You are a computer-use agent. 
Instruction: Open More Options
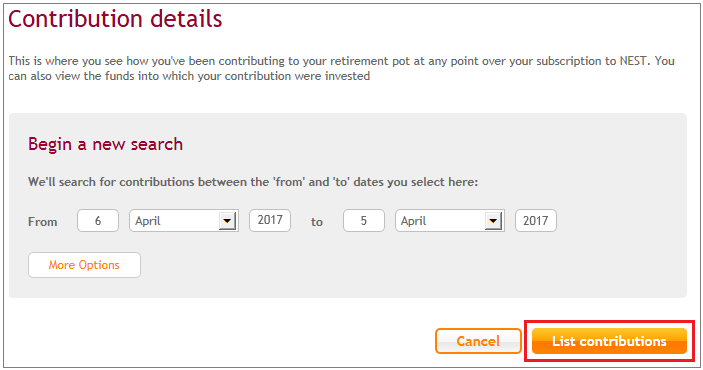[x=84, y=265]
